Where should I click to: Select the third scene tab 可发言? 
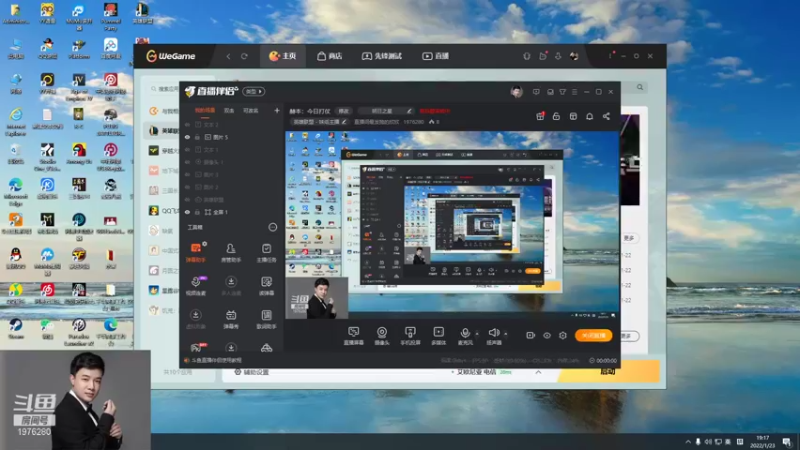point(251,111)
